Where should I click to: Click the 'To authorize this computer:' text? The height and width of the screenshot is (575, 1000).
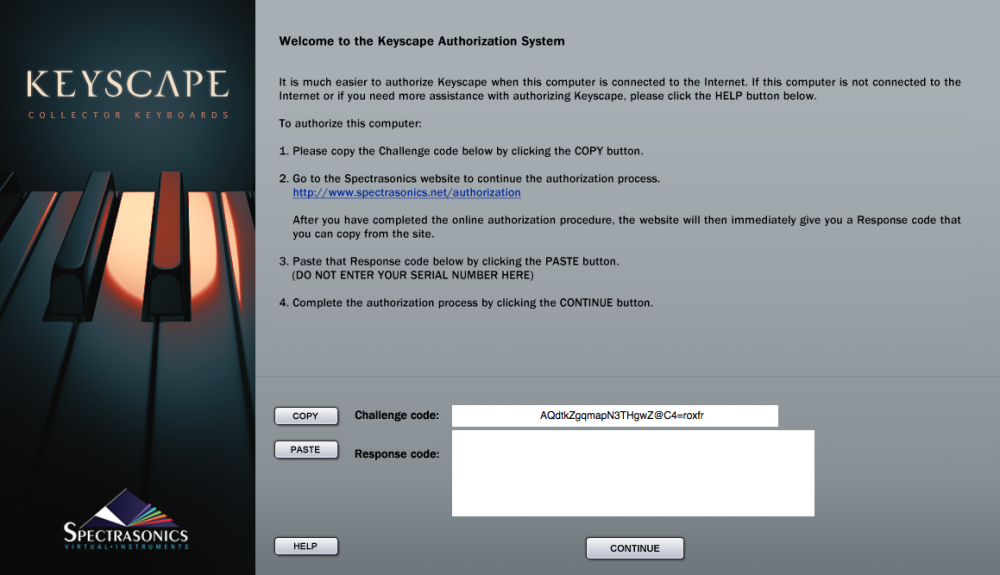point(350,124)
